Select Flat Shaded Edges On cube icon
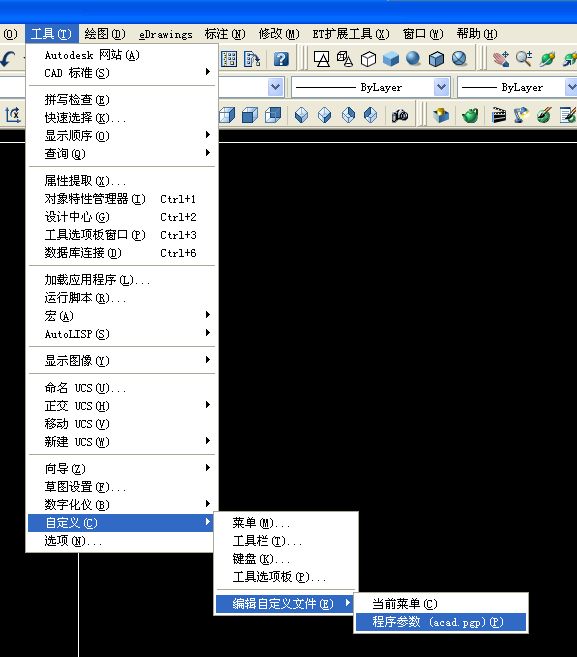 [436, 59]
